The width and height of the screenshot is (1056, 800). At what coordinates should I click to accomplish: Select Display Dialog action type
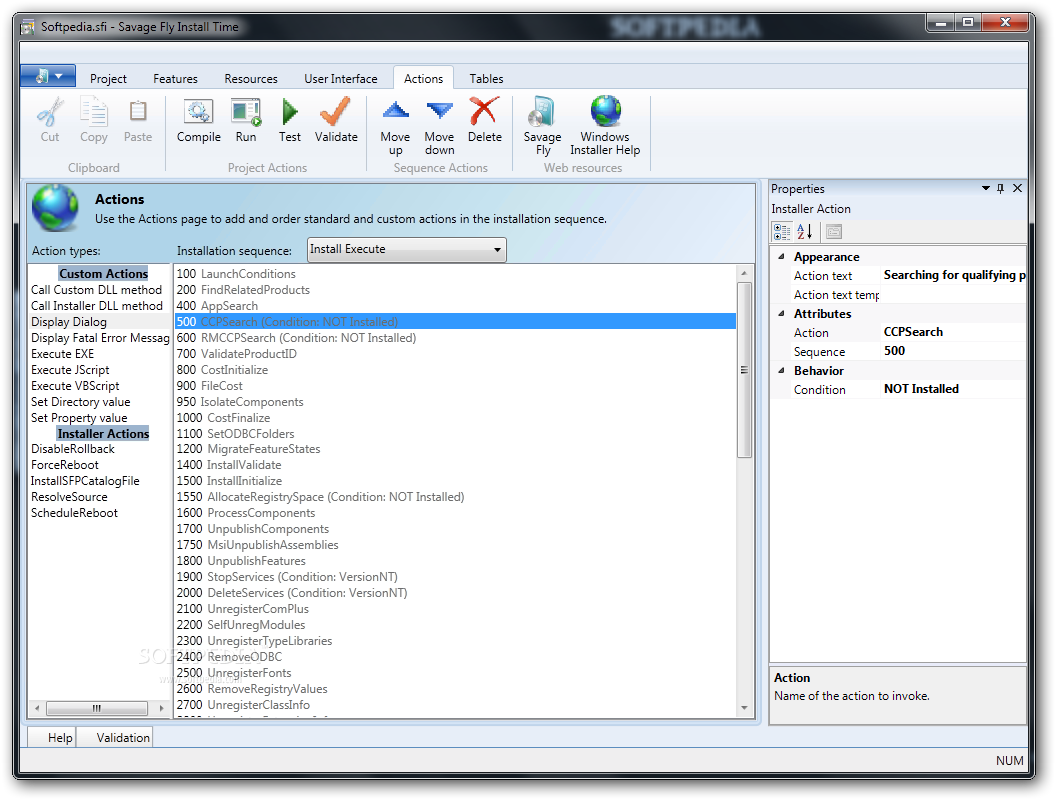[x=69, y=322]
